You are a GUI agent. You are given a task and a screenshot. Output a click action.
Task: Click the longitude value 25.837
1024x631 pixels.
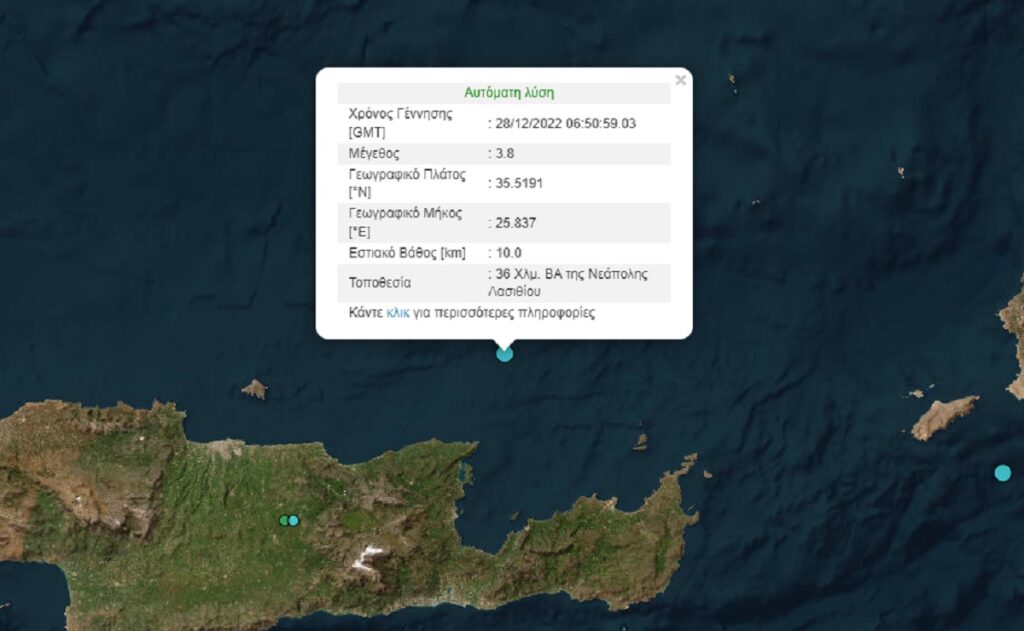tap(515, 223)
